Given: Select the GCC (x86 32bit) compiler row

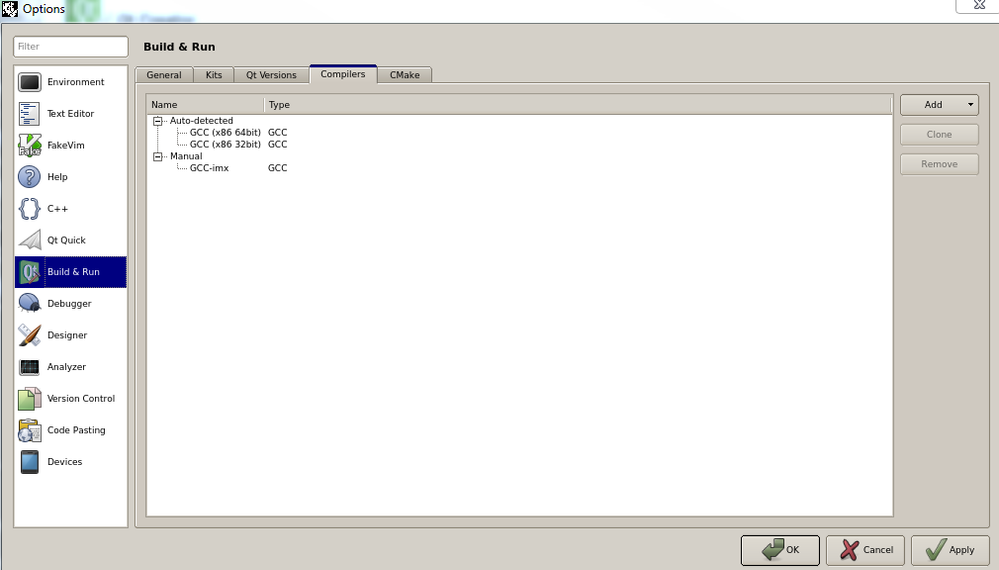Looking at the screenshot, I should point(225,145).
